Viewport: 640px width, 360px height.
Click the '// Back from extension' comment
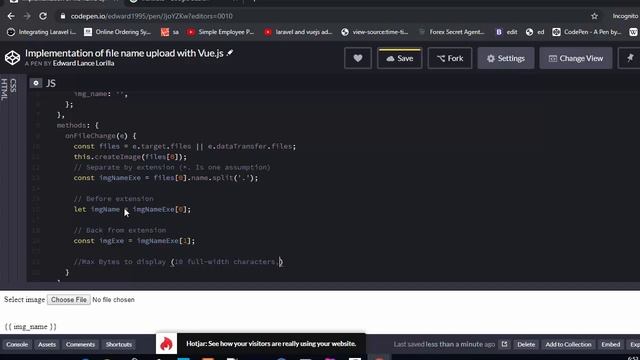point(120,230)
